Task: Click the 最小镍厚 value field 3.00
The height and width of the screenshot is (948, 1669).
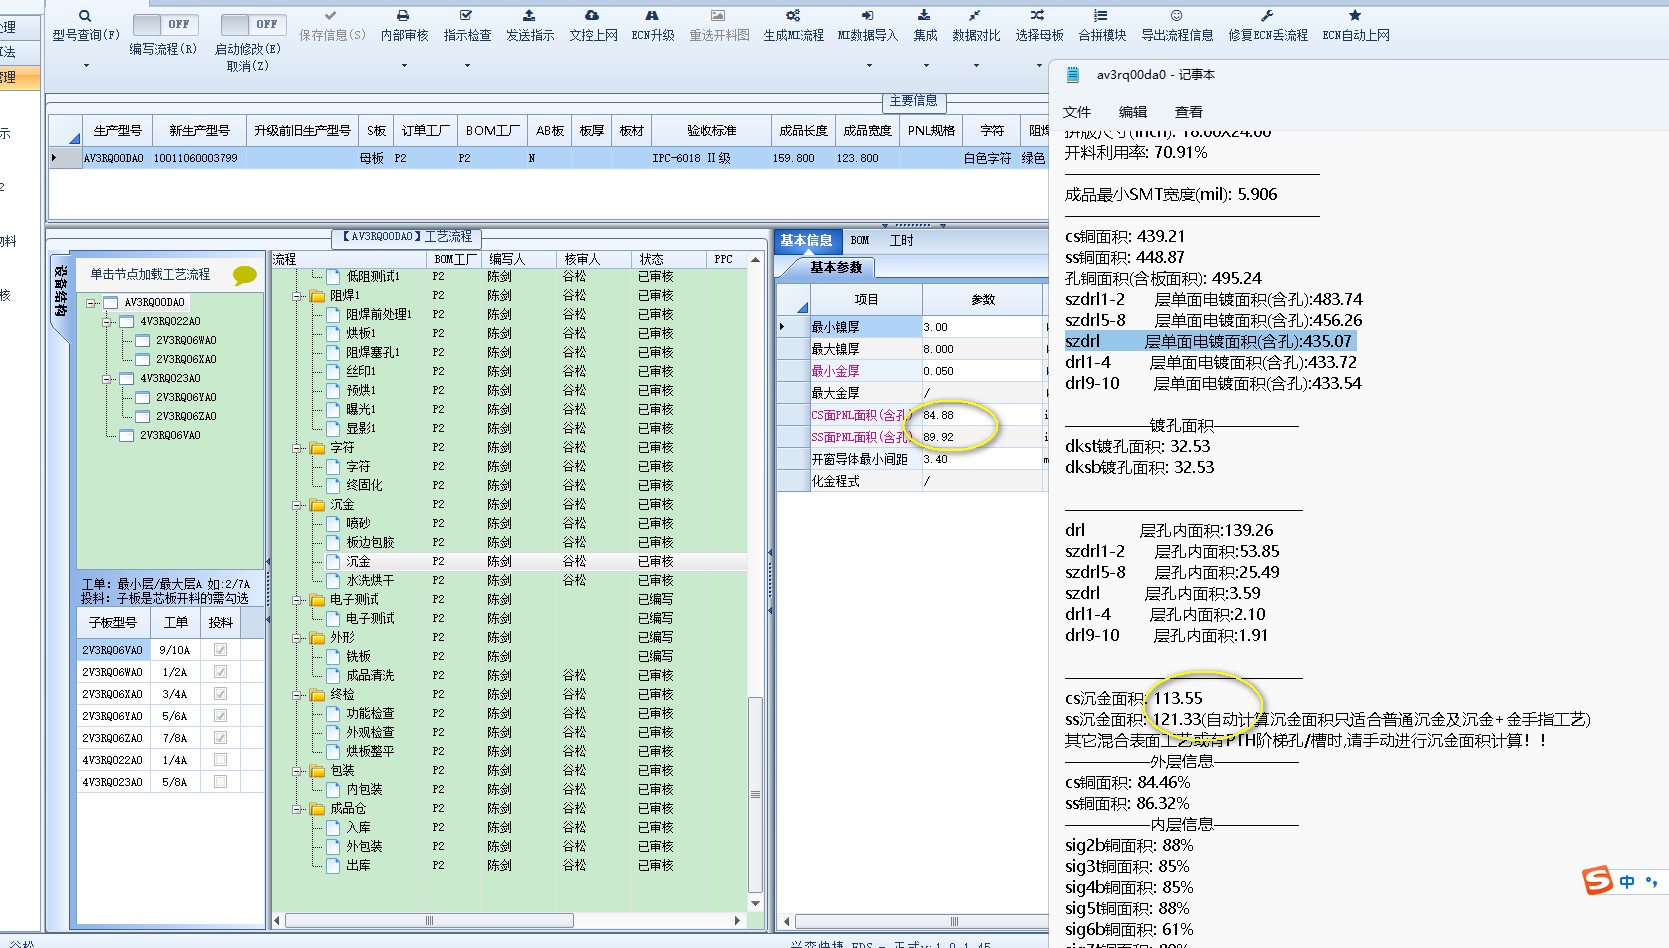Action: point(982,327)
